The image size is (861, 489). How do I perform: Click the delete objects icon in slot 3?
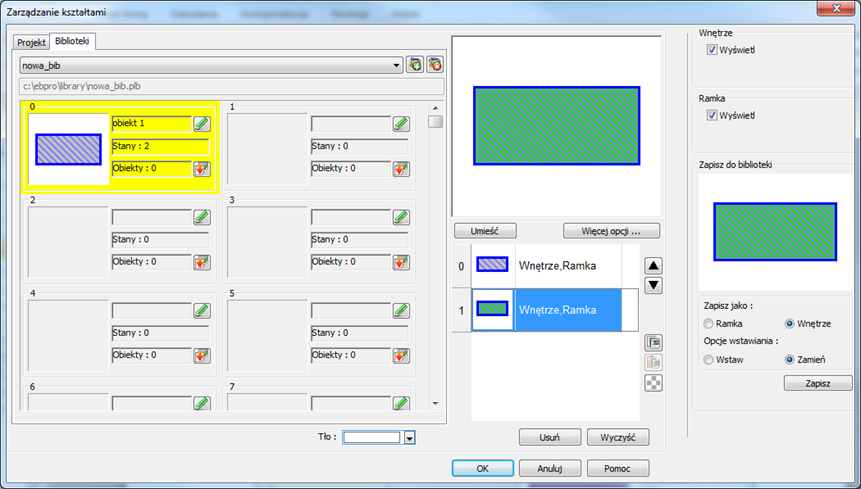[401, 262]
